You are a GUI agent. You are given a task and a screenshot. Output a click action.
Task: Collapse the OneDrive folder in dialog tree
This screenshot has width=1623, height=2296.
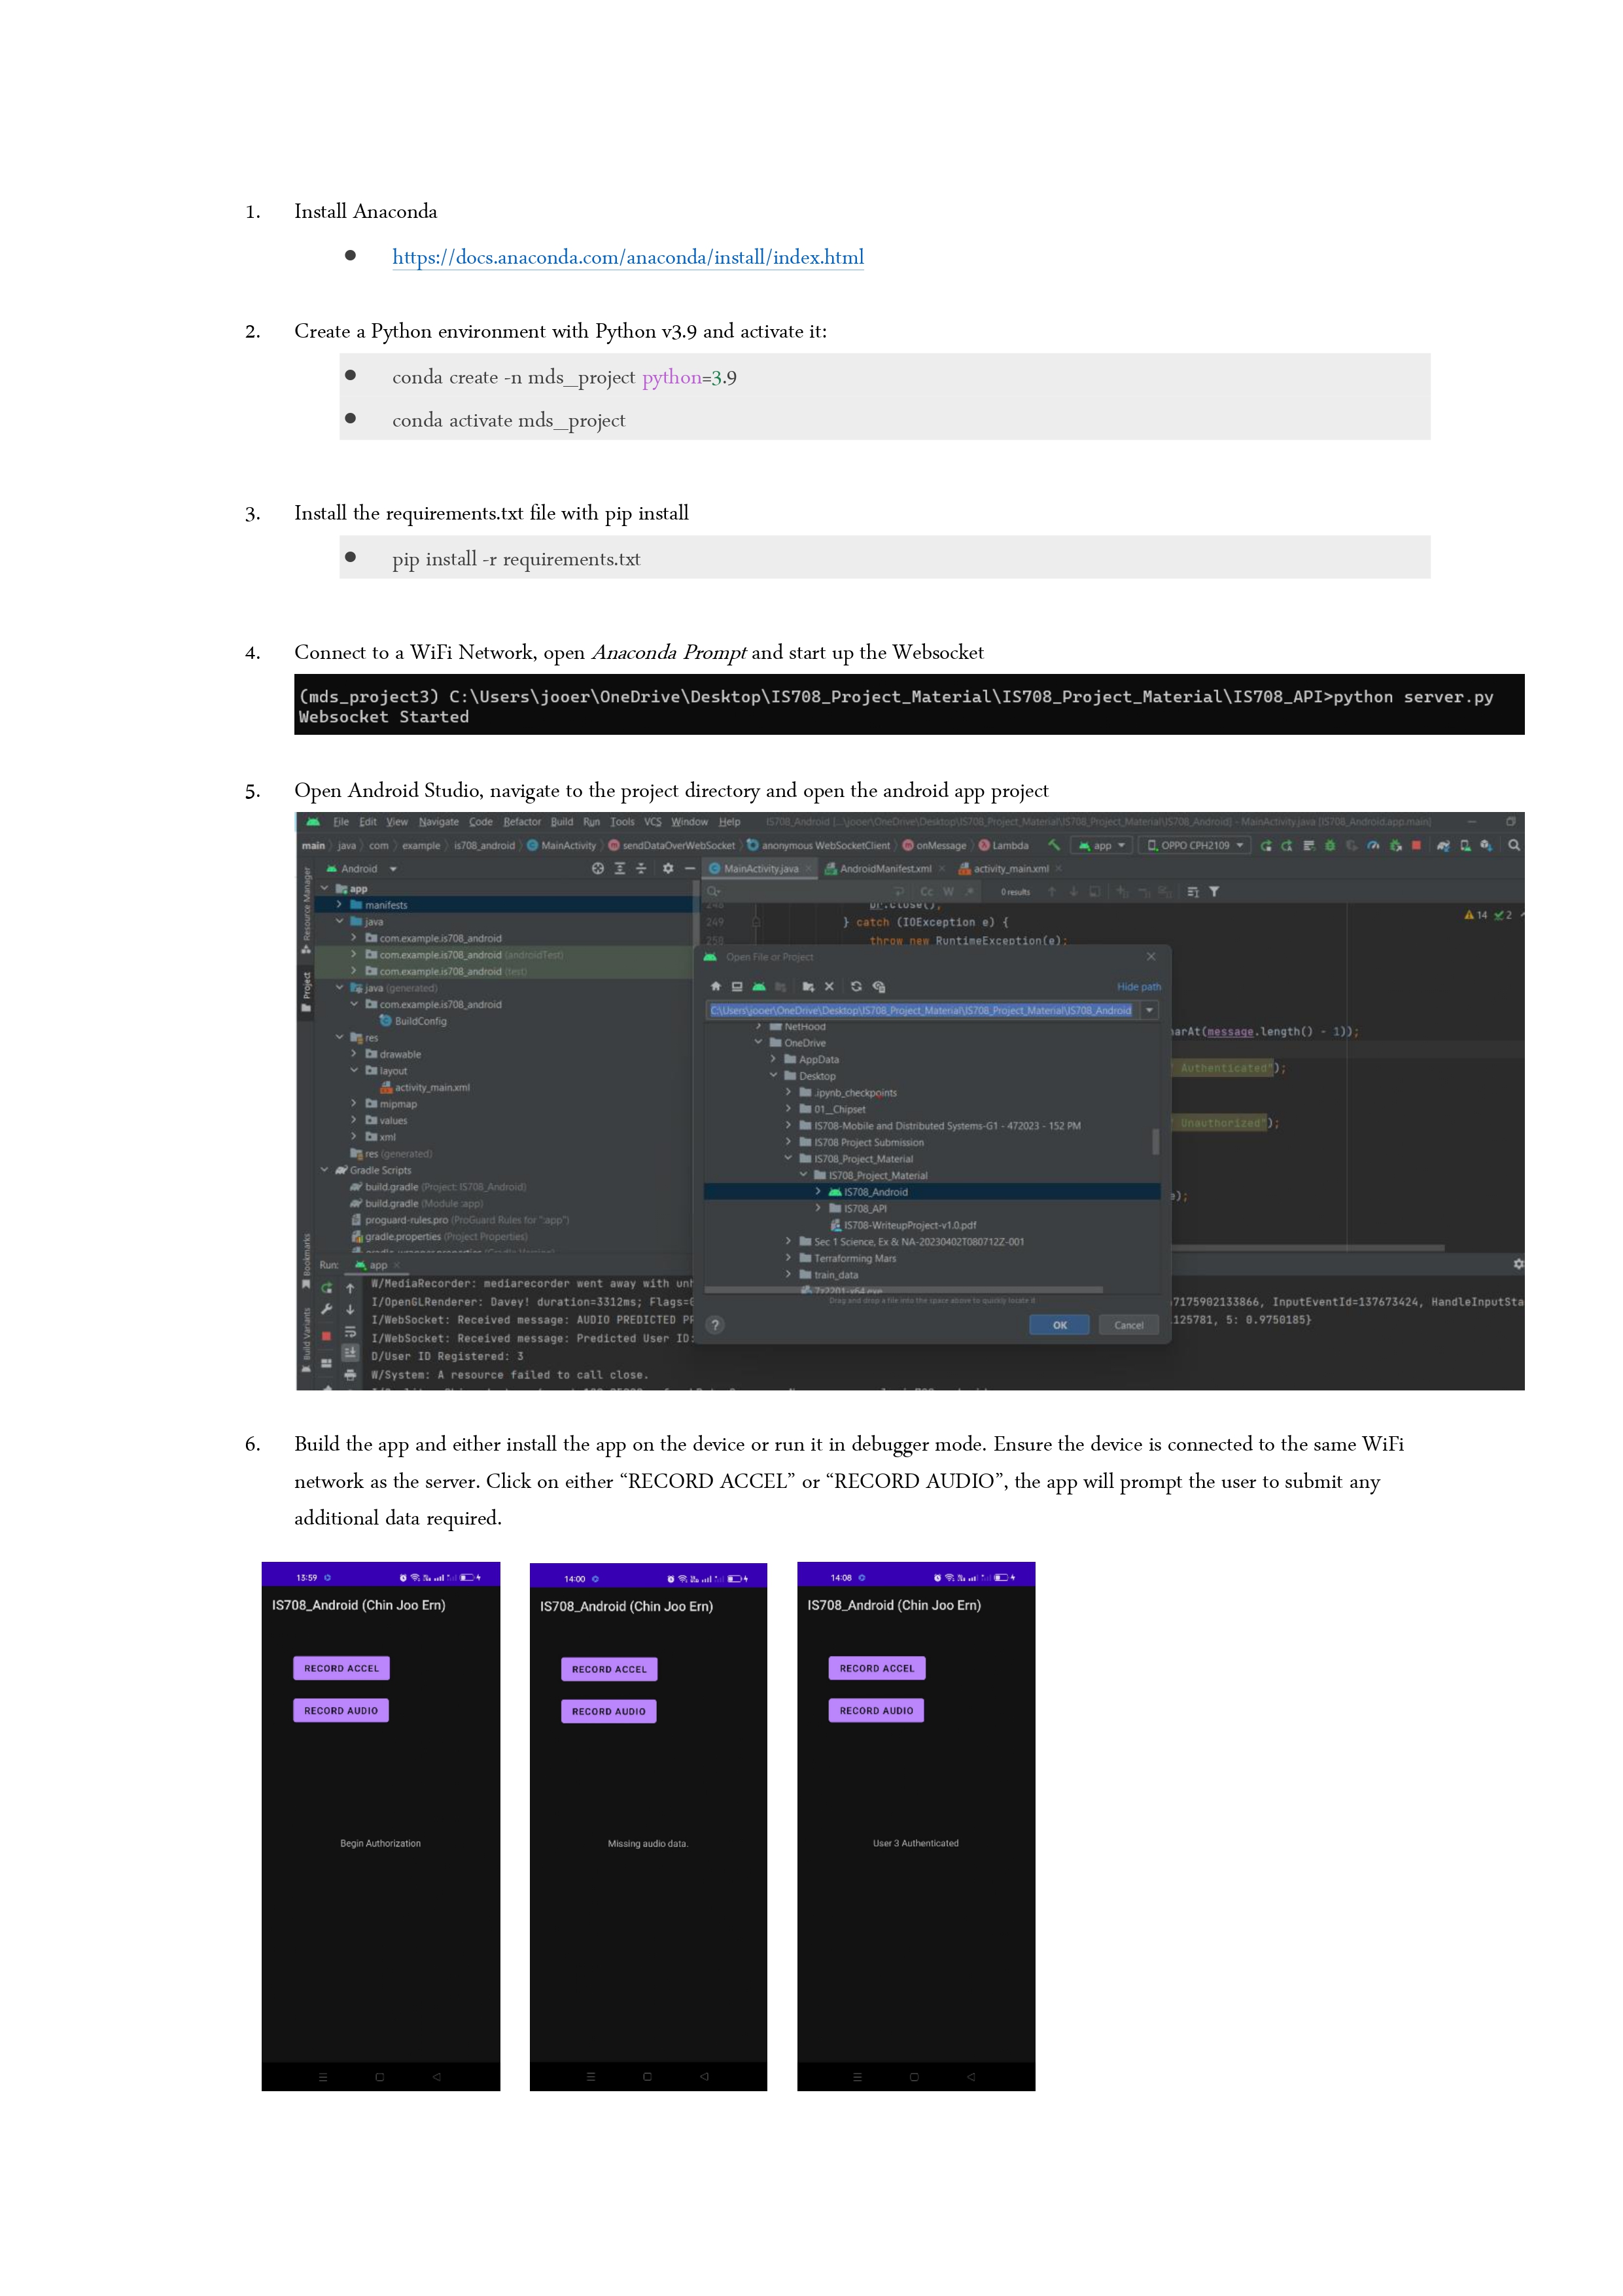(758, 1043)
